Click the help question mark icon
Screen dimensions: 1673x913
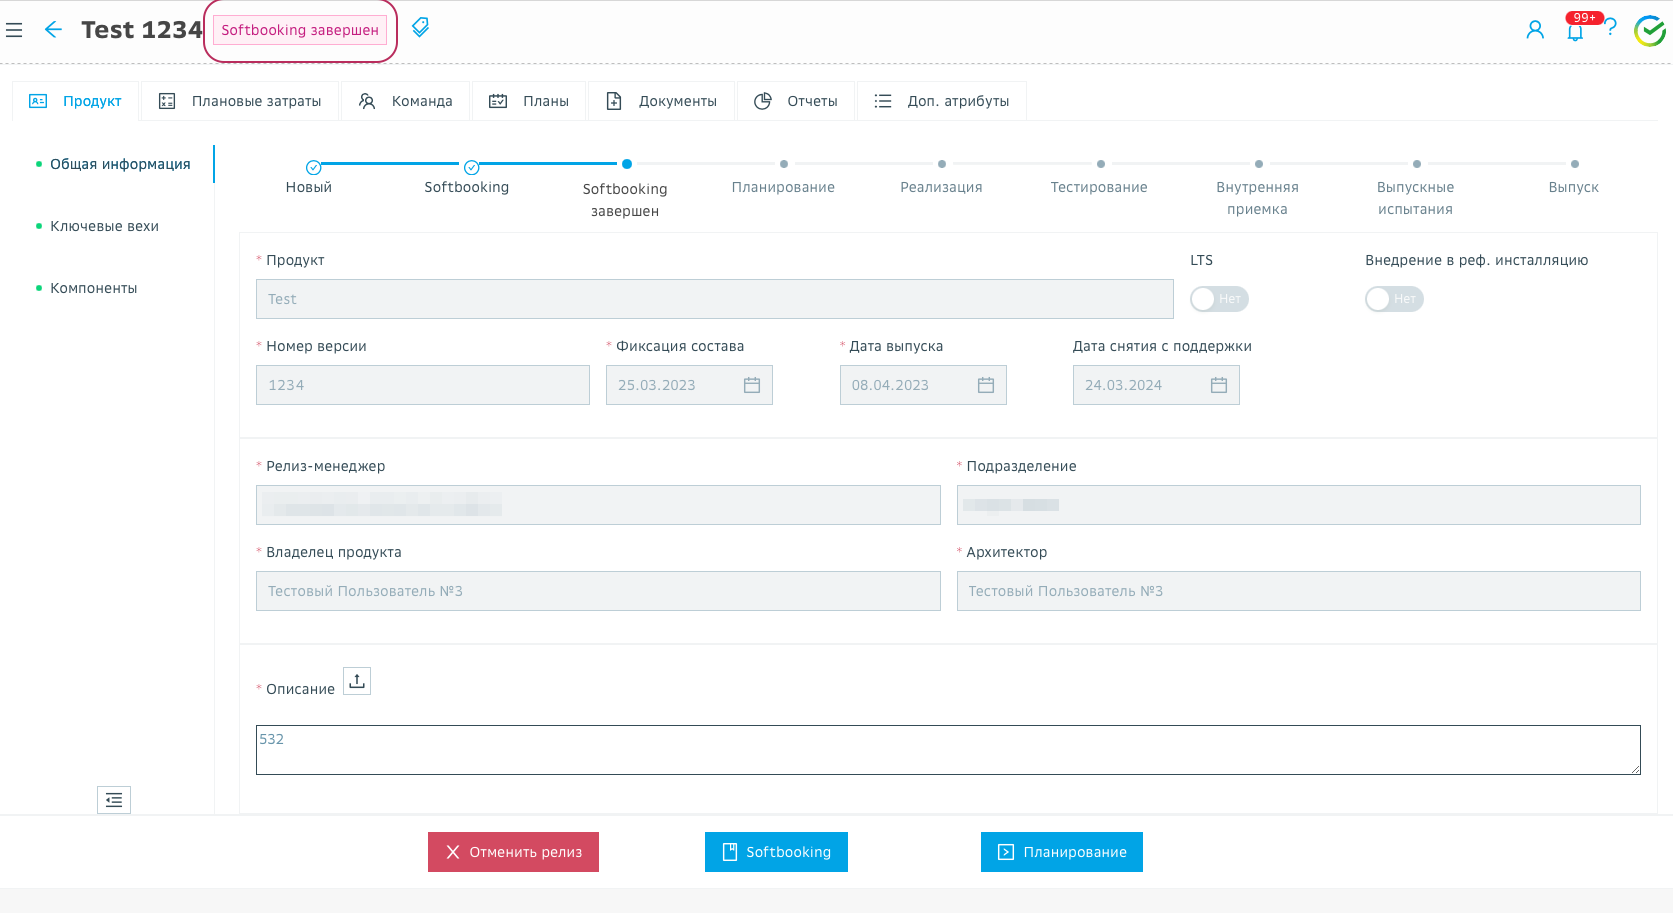[x=1611, y=28]
